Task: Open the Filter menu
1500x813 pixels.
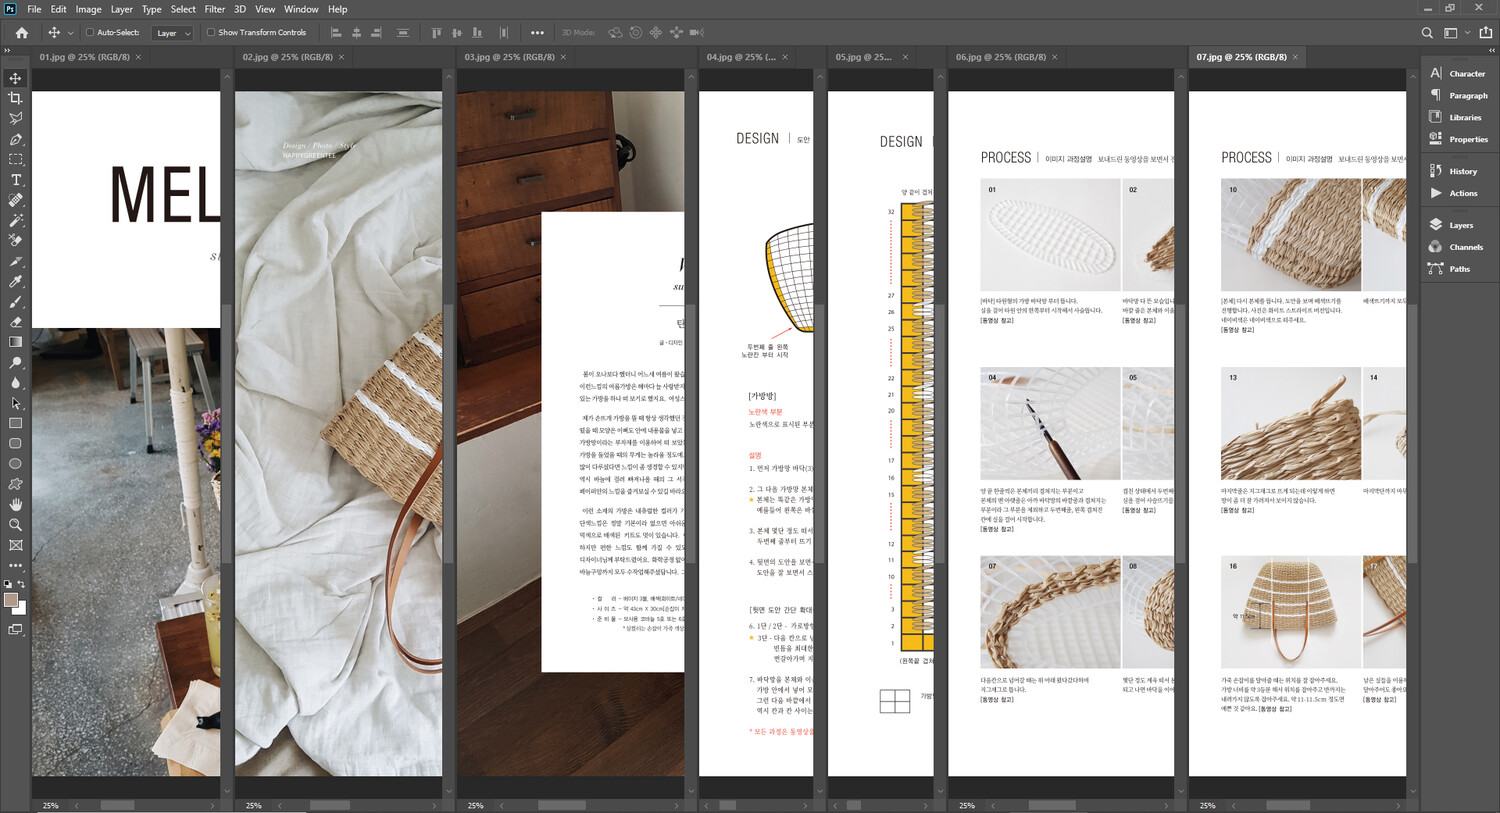Action: point(215,9)
